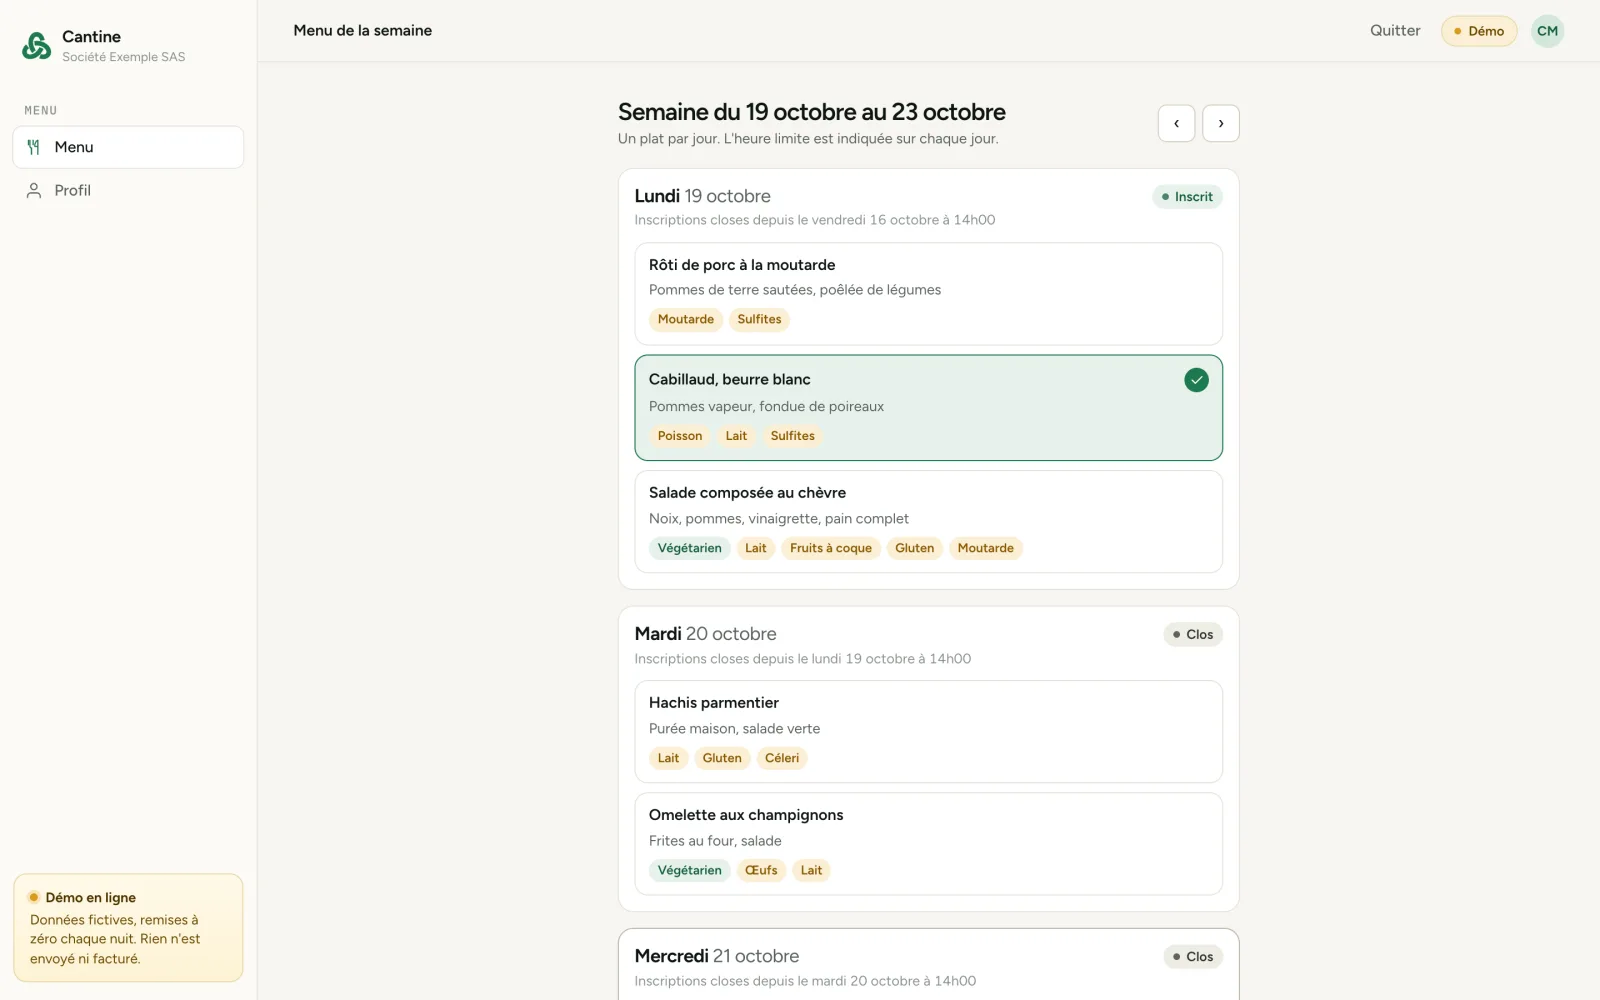
Task: Click the Mercredi 21 octobre heading
Action: pyautogui.click(x=717, y=956)
